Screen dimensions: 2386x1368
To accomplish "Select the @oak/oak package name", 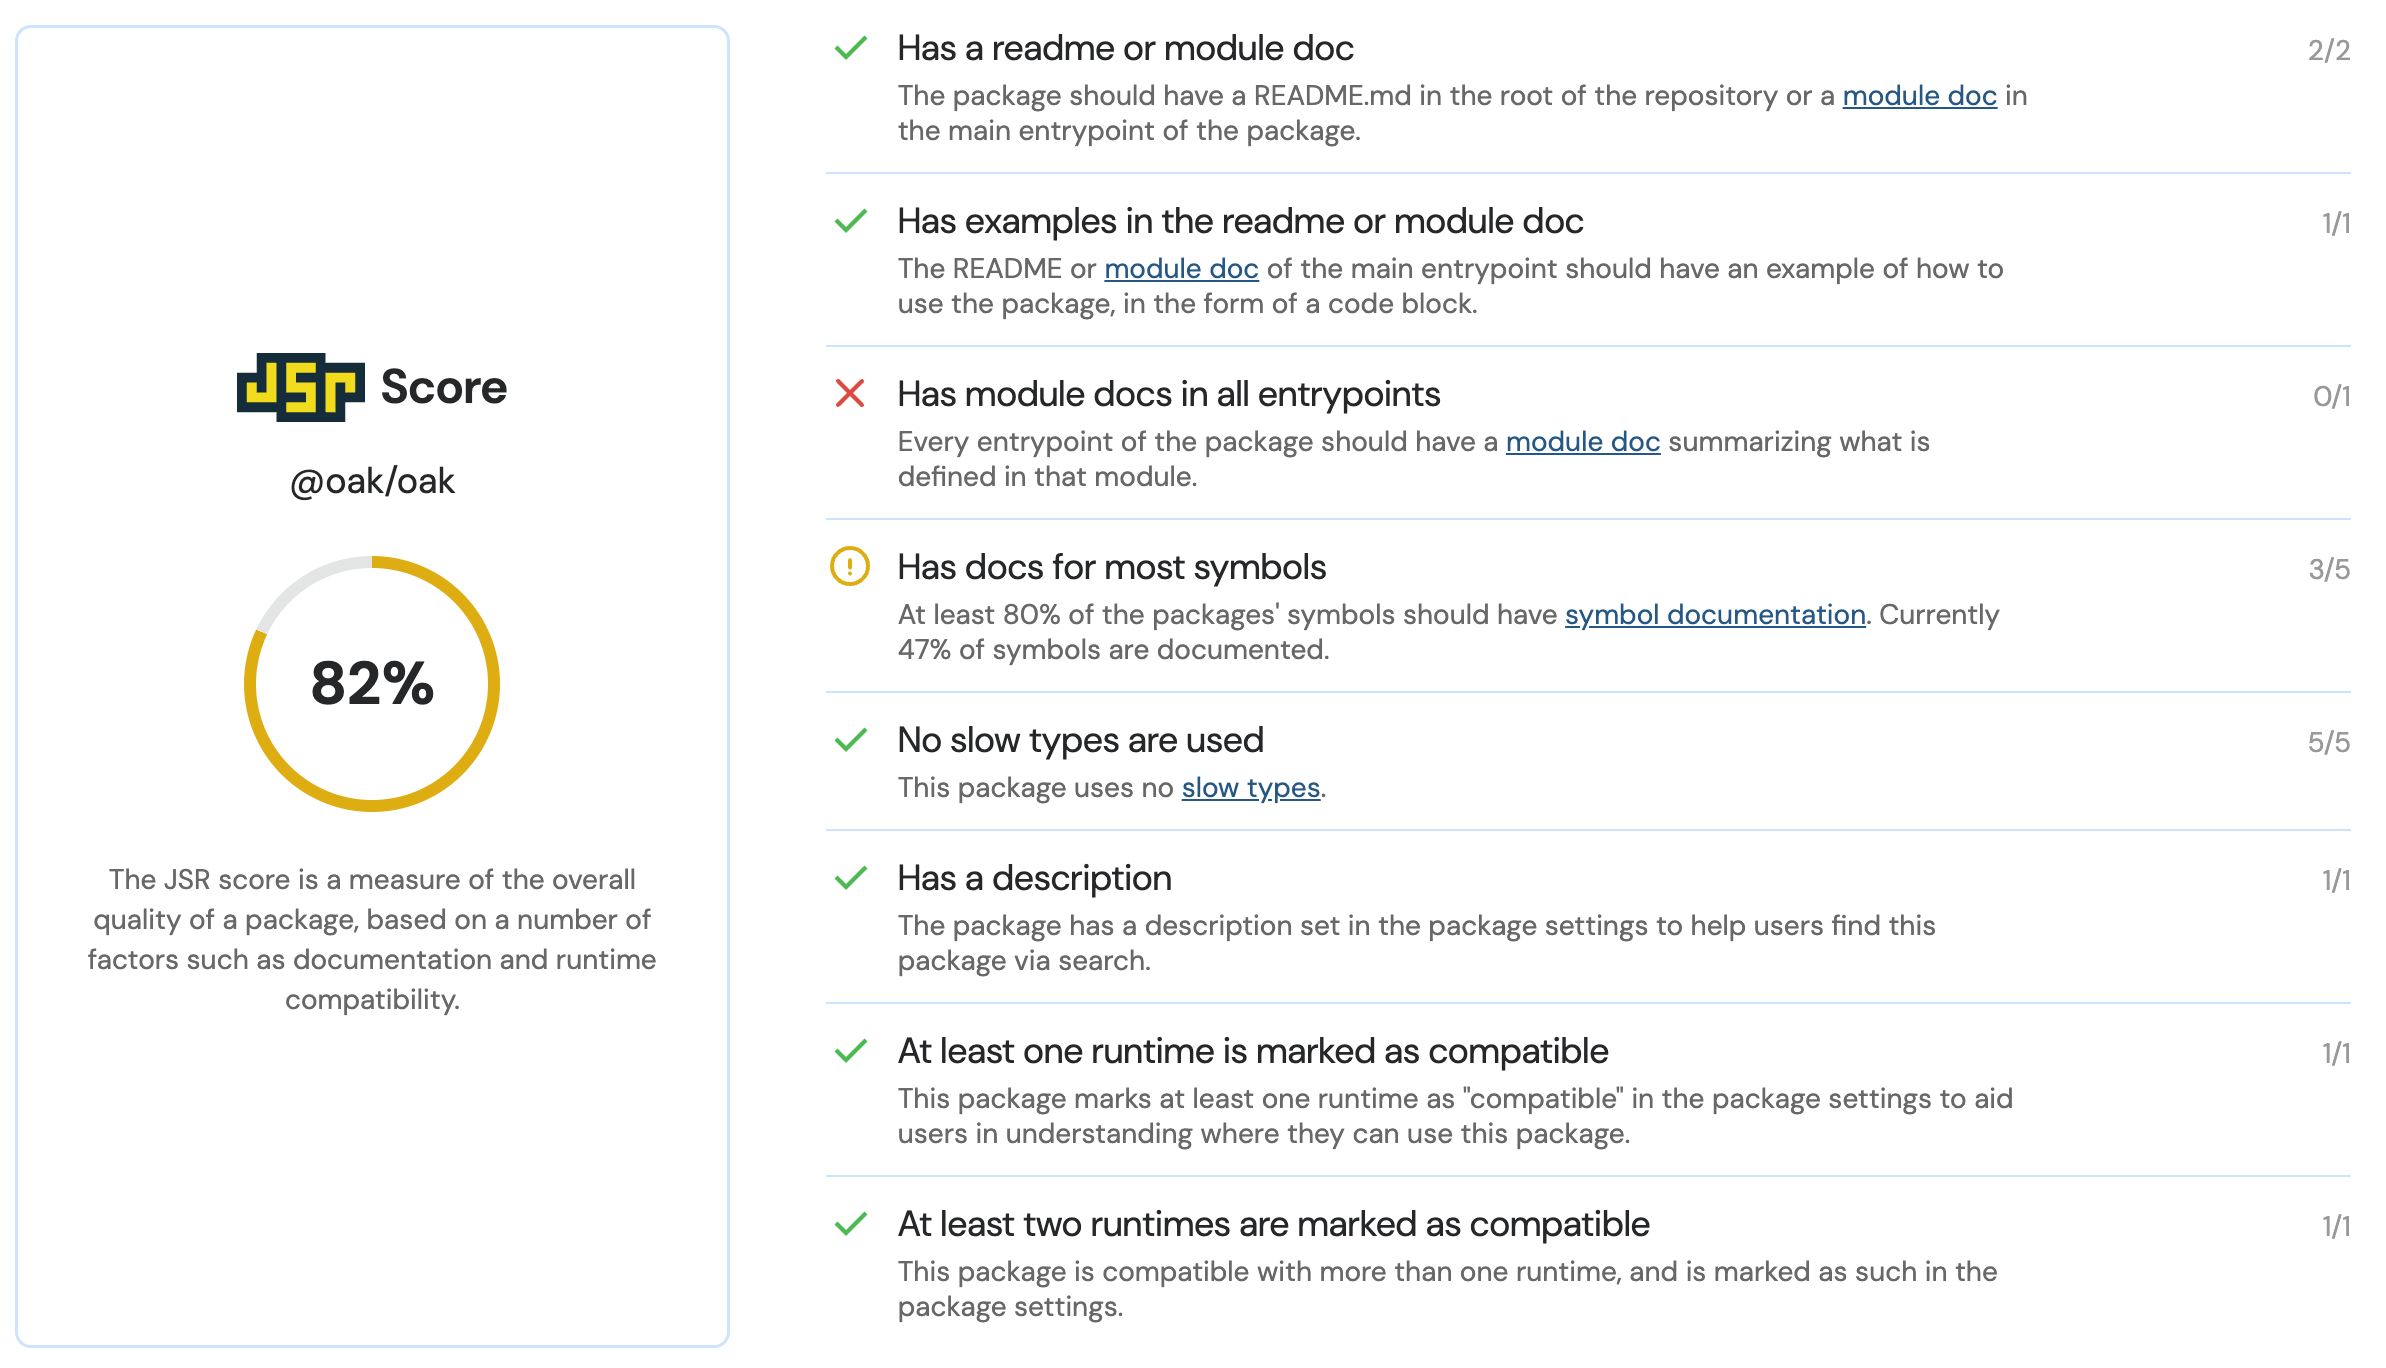I will point(372,481).
